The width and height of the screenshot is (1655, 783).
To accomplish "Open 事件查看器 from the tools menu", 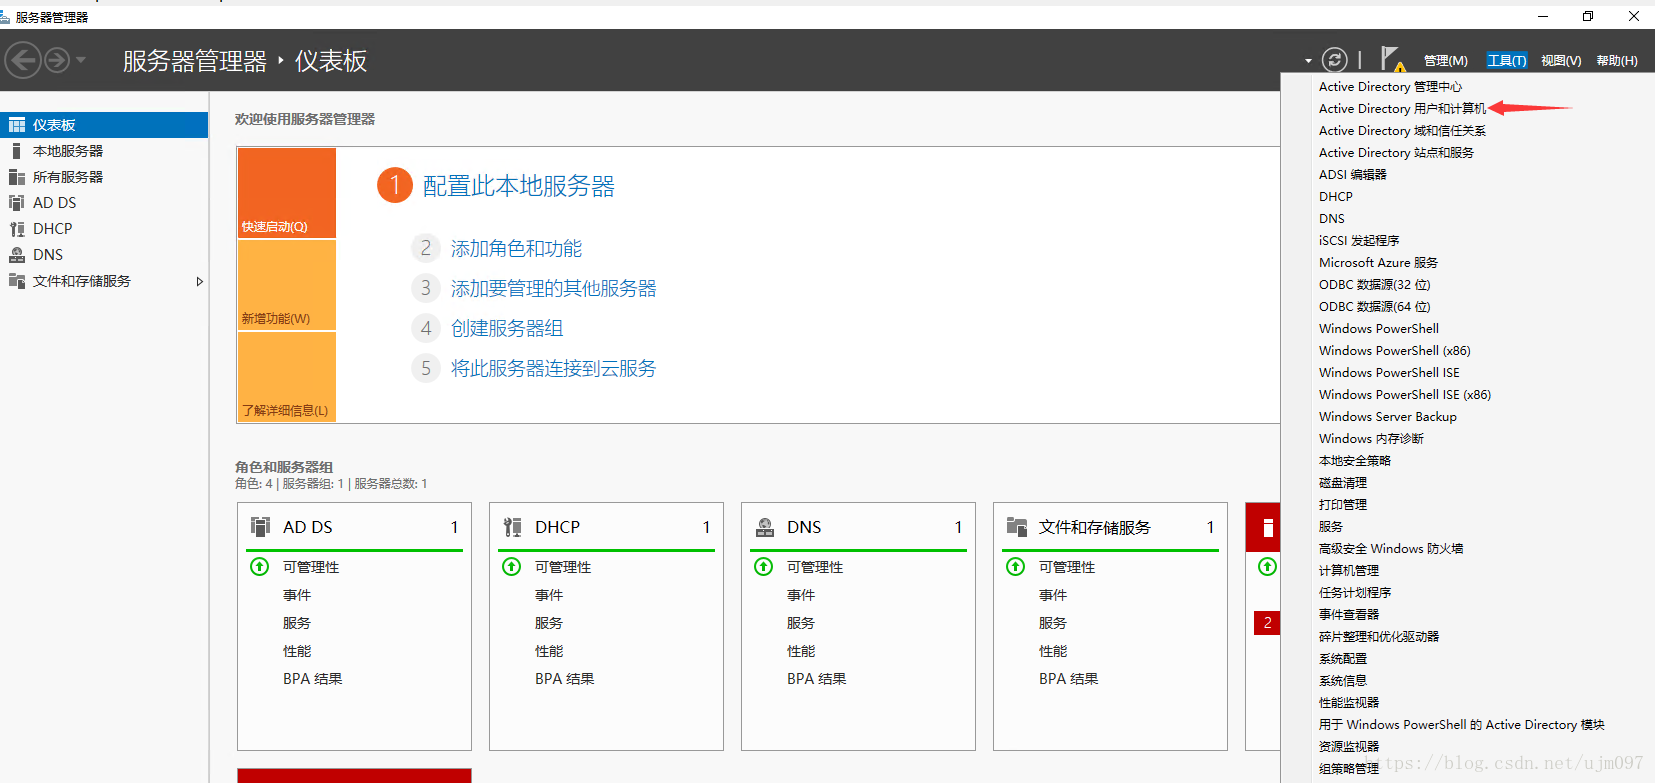I will 1349,615.
